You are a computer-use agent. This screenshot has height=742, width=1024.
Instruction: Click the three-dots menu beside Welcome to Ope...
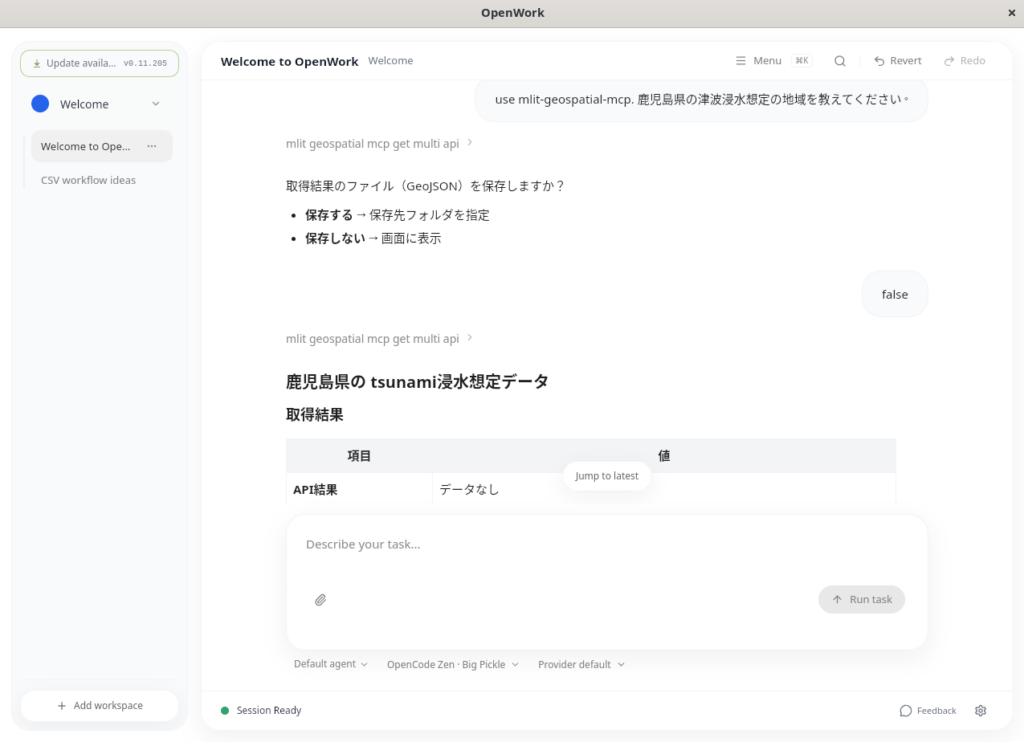click(x=152, y=146)
